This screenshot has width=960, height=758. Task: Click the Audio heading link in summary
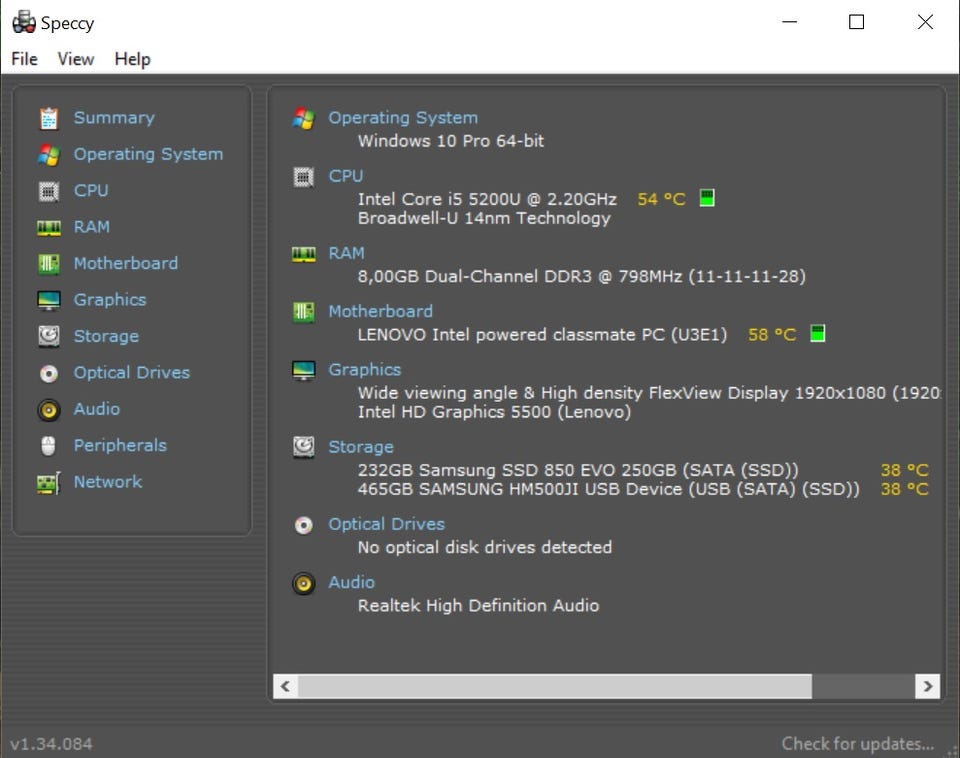(351, 582)
